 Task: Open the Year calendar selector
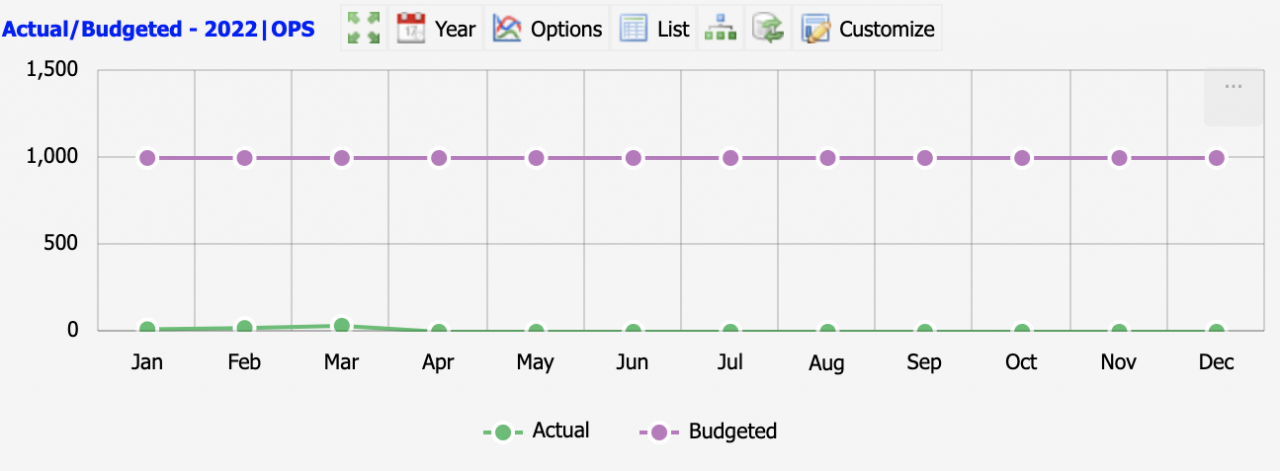[x=436, y=28]
